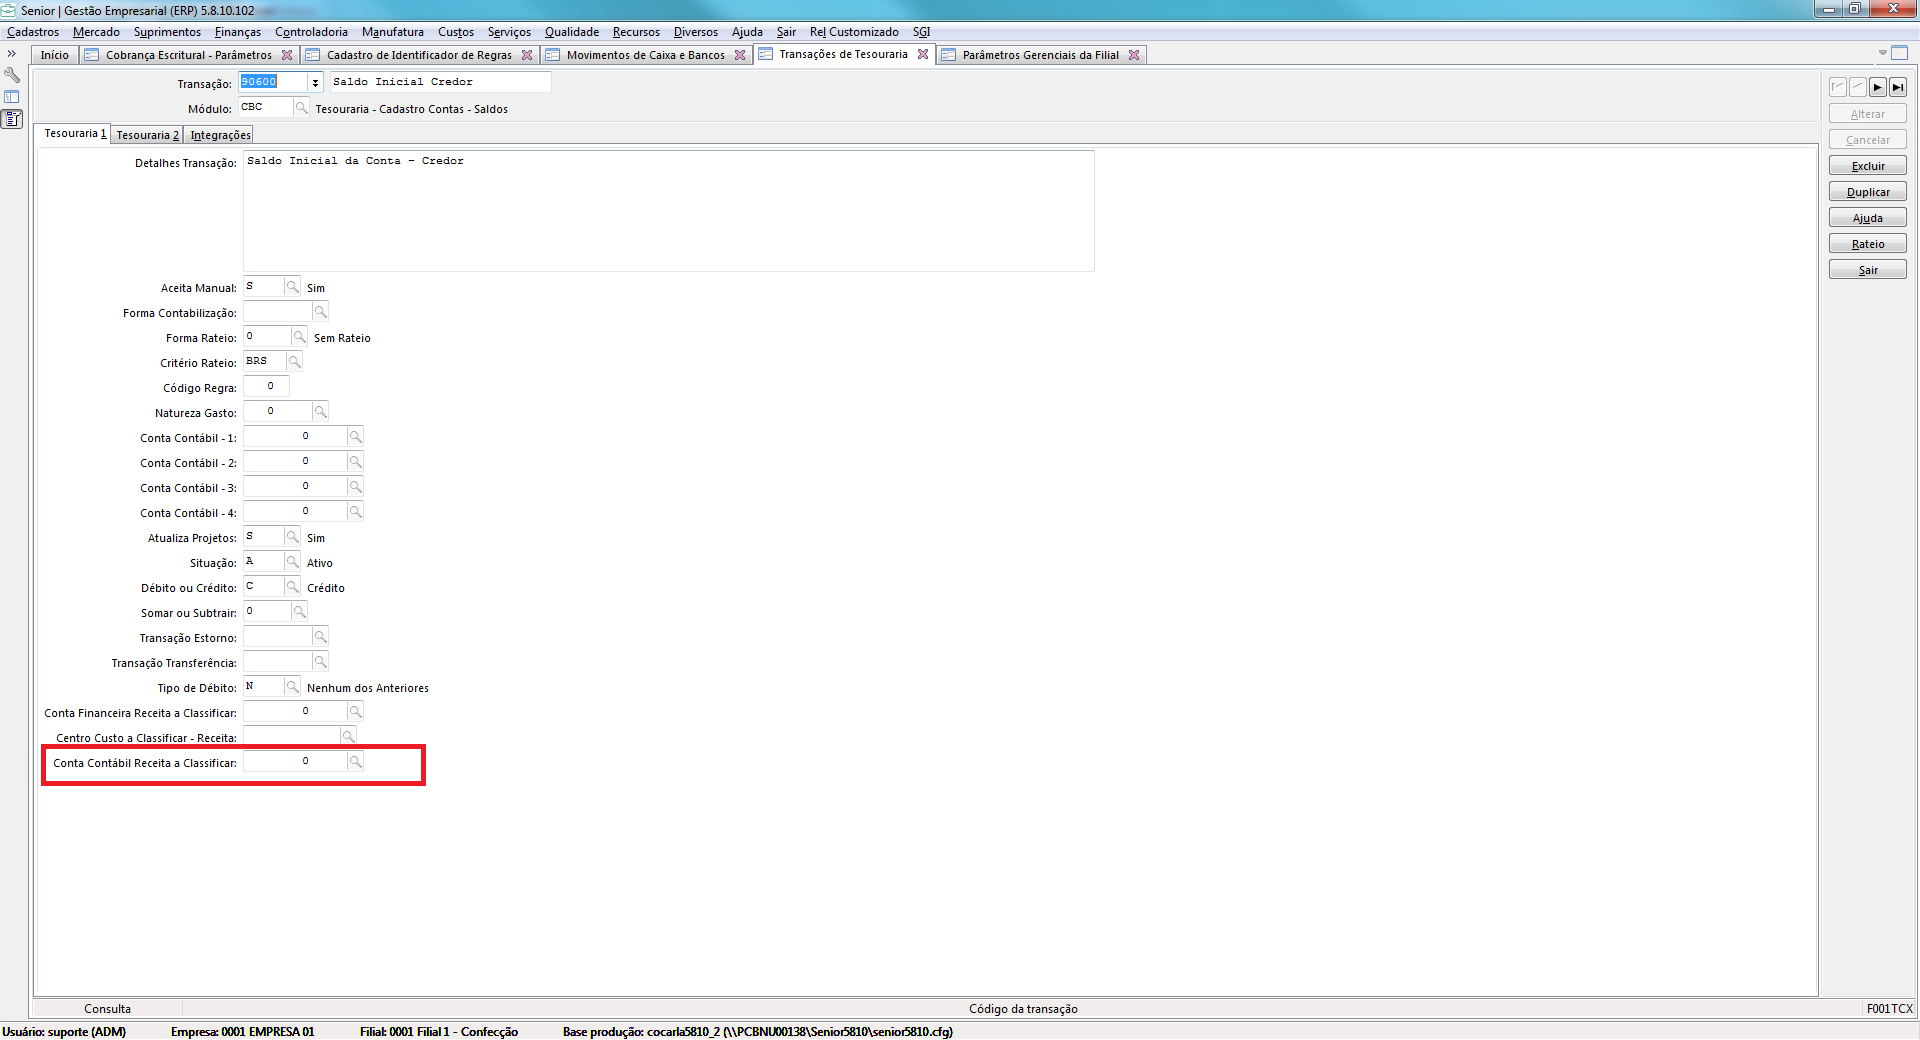The width and height of the screenshot is (1920, 1040).
Task: Expand the left sidebar with double chevron
Action: point(12,54)
